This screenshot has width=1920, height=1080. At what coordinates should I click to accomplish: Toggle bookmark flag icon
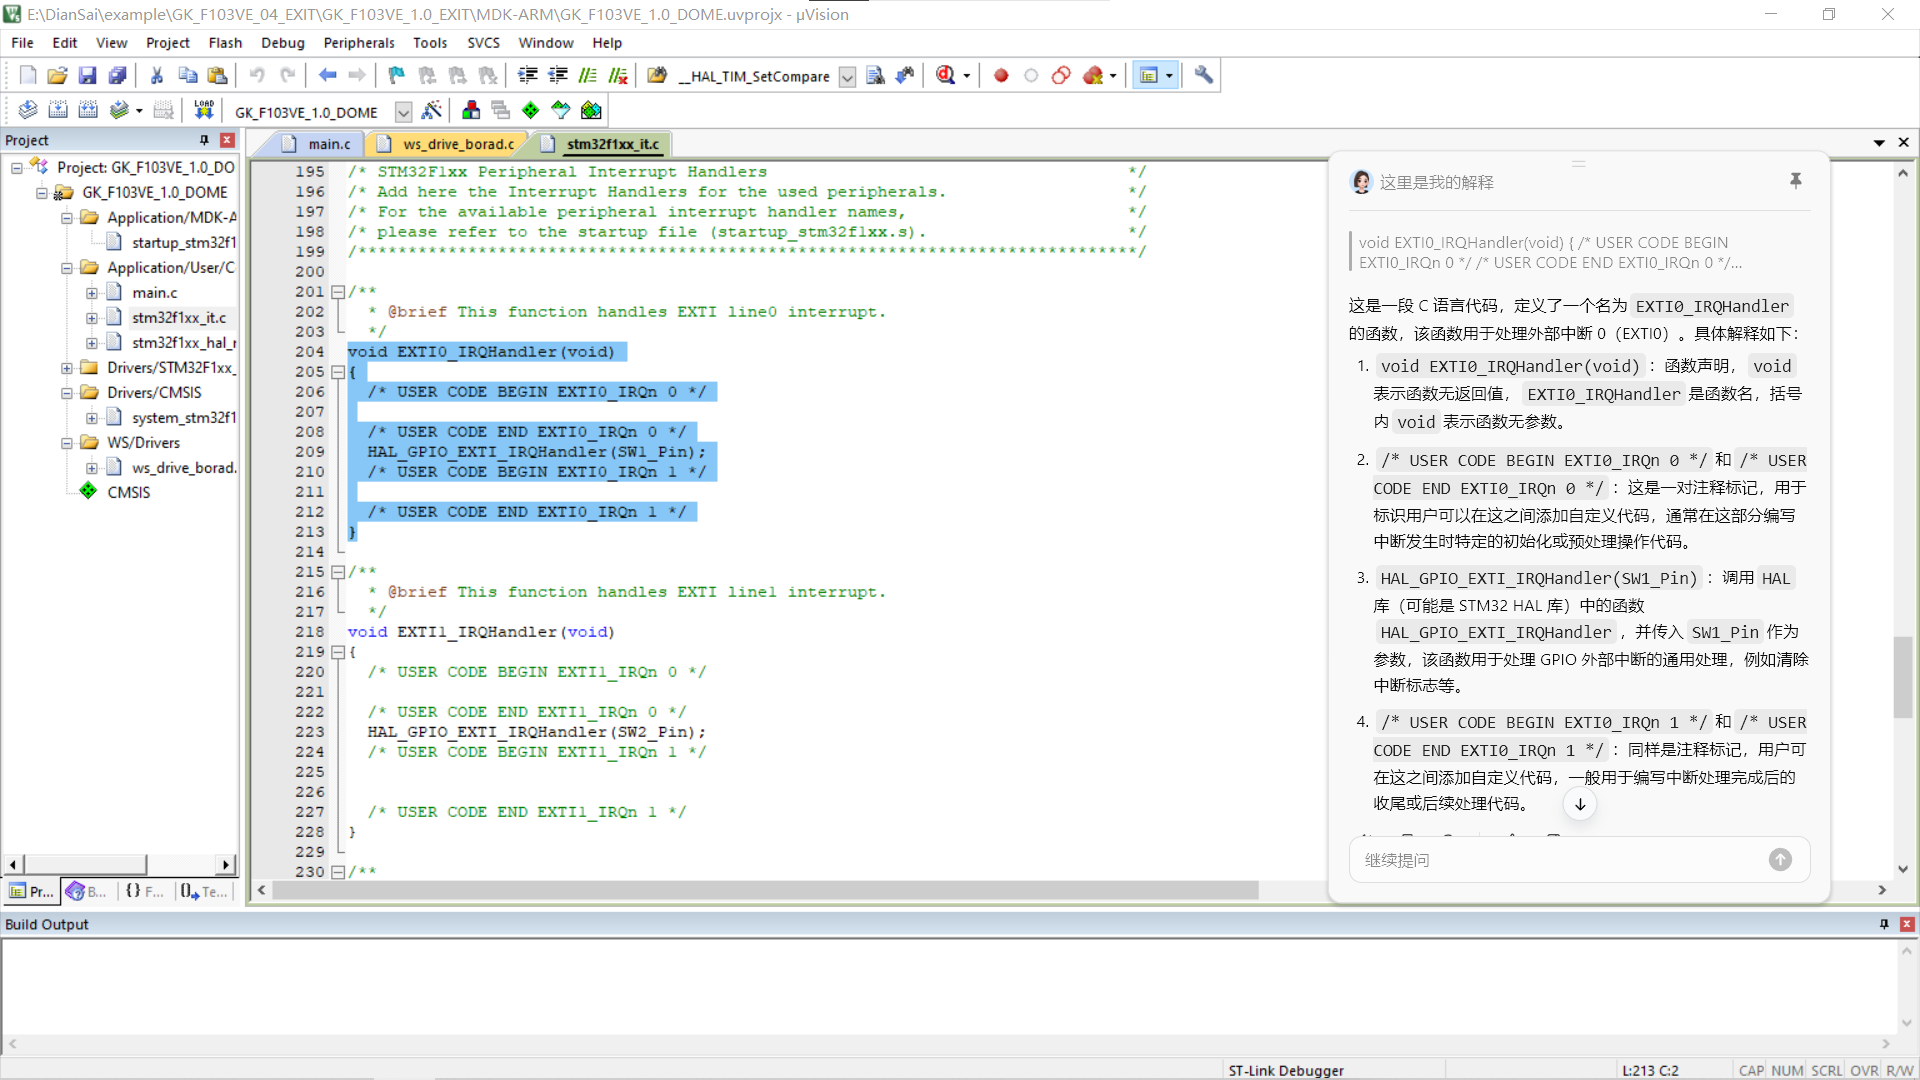coord(396,76)
